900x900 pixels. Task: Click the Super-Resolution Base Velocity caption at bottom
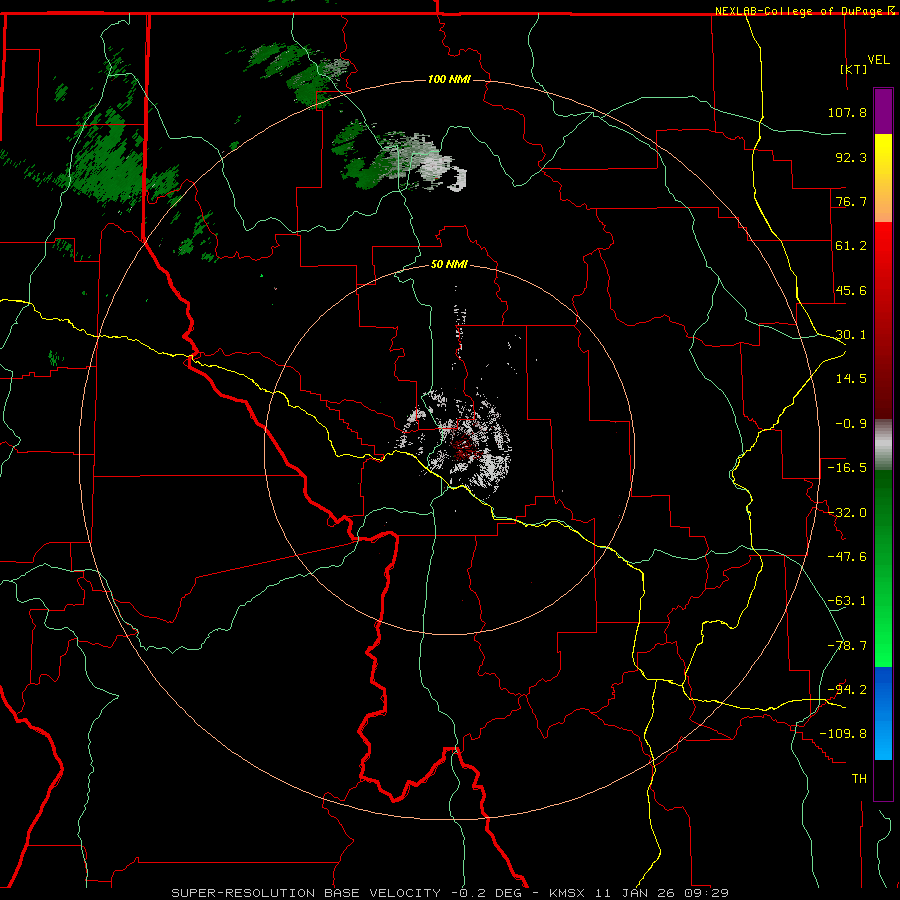pos(450,893)
